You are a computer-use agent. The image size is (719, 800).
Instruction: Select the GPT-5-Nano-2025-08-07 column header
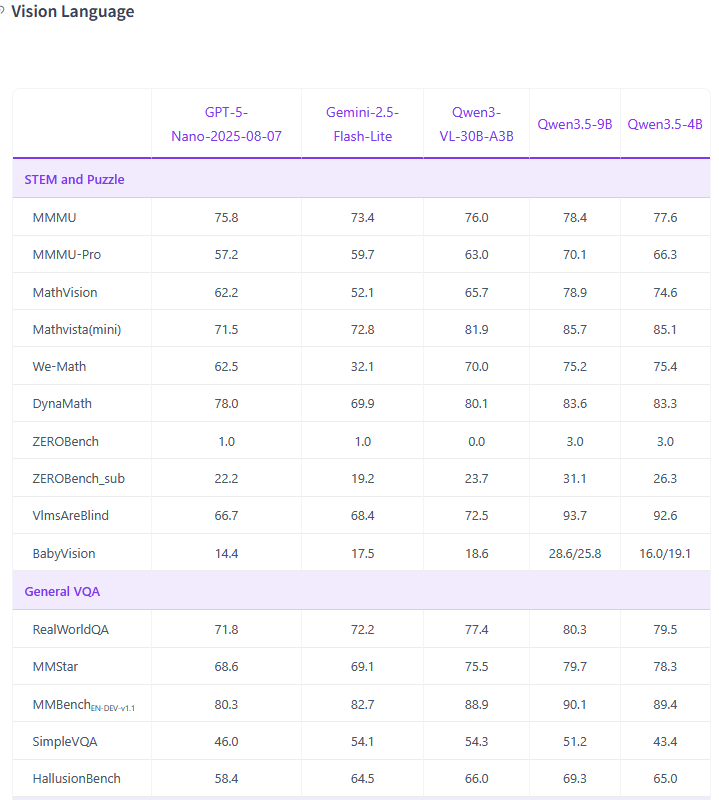pyautogui.click(x=226, y=124)
